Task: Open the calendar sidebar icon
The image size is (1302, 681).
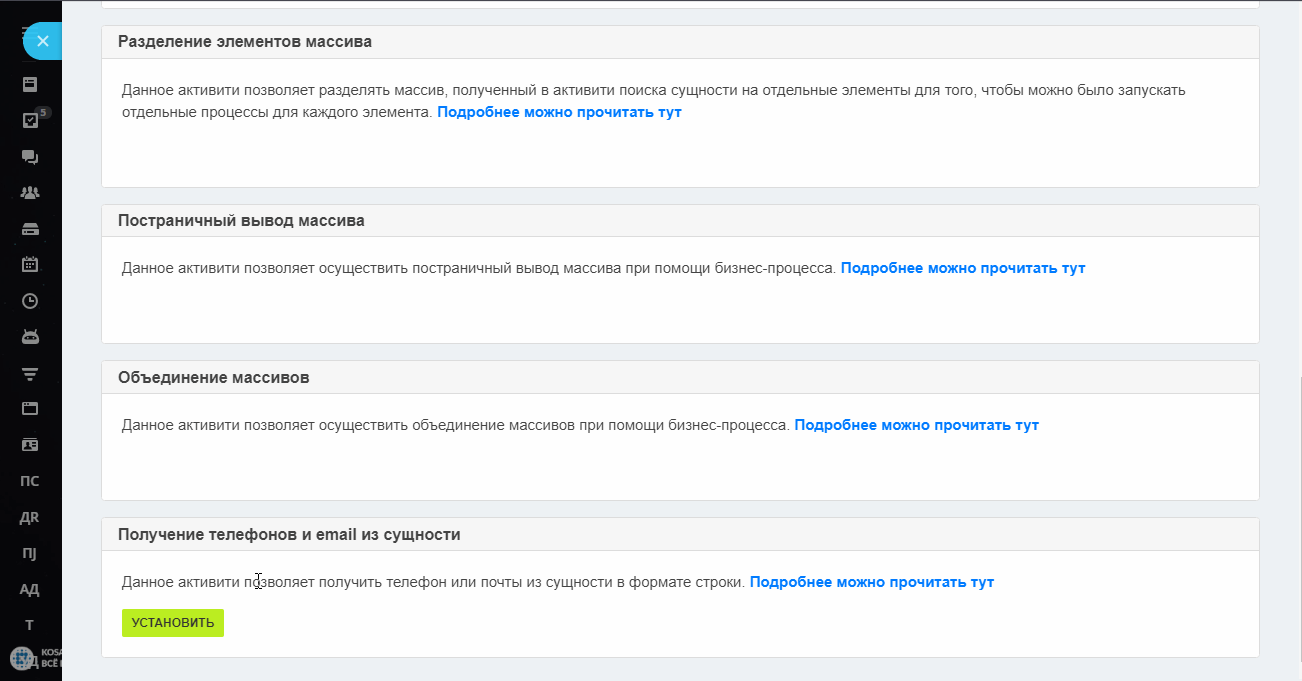Action: [x=30, y=264]
